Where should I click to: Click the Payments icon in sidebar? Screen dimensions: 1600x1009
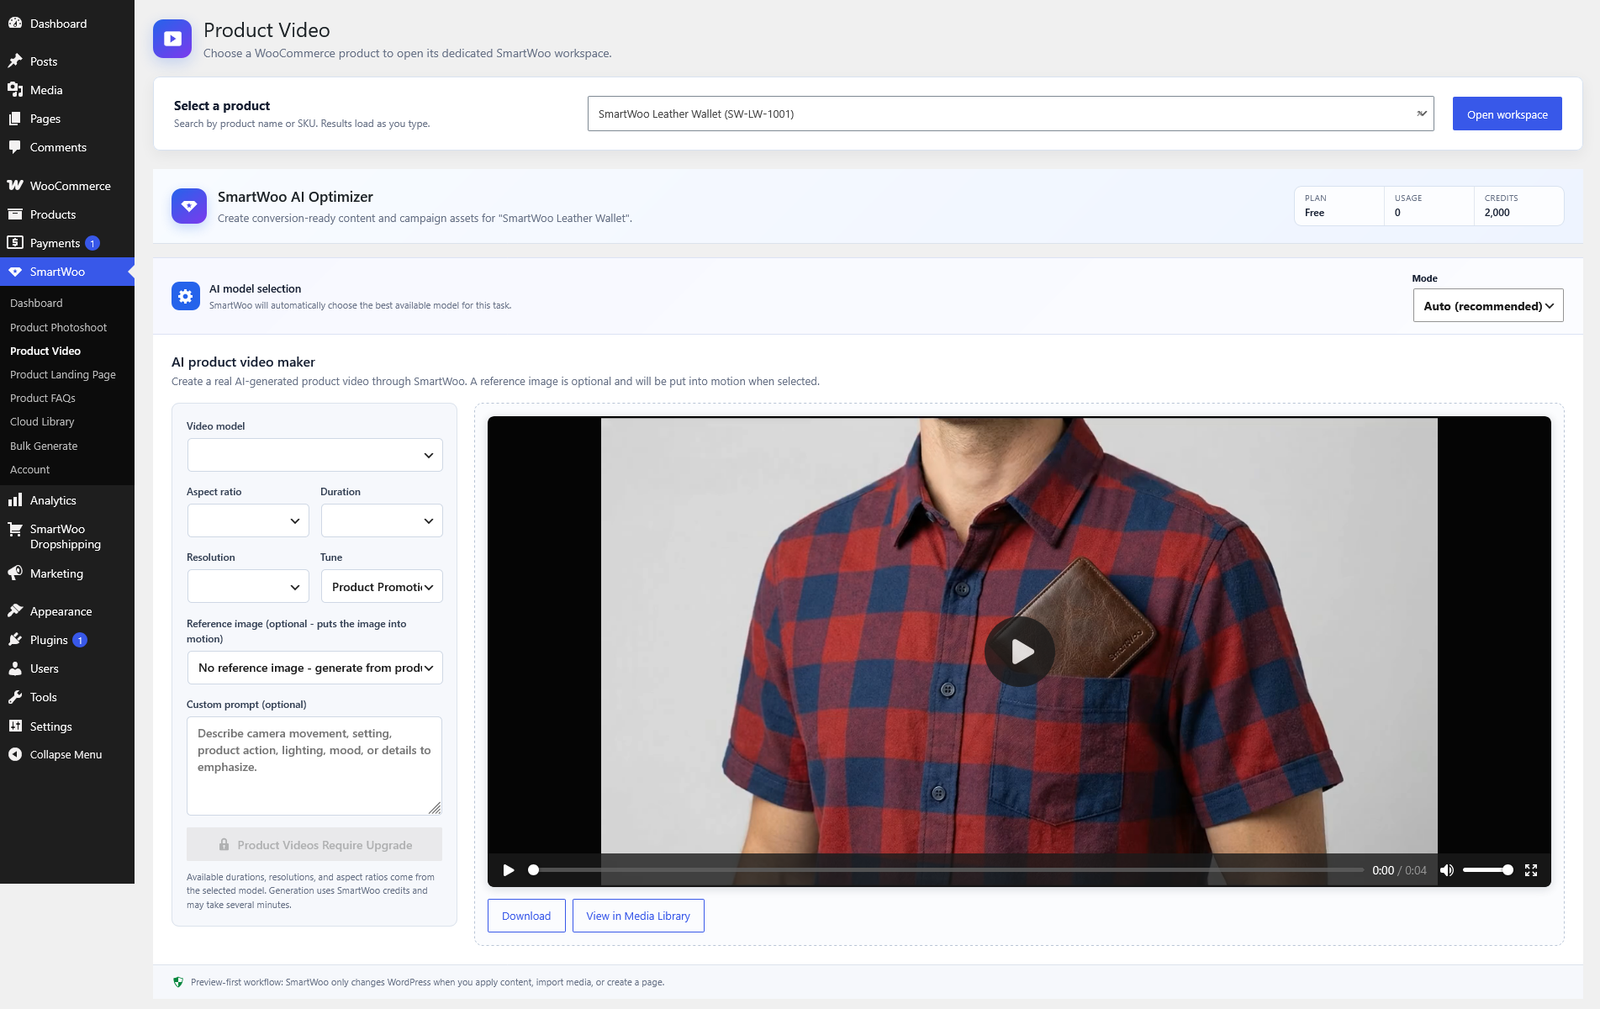pyautogui.click(x=15, y=243)
